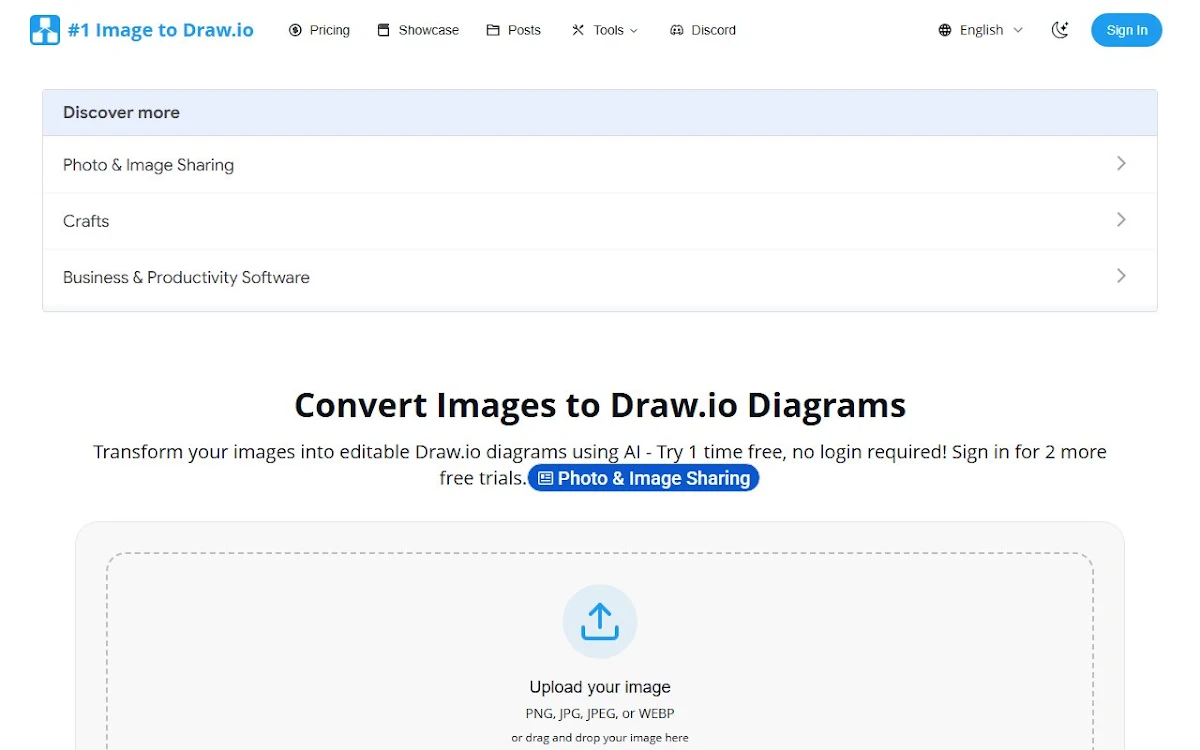Toggle dark mode with the moon icon

tap(1061, 30)
